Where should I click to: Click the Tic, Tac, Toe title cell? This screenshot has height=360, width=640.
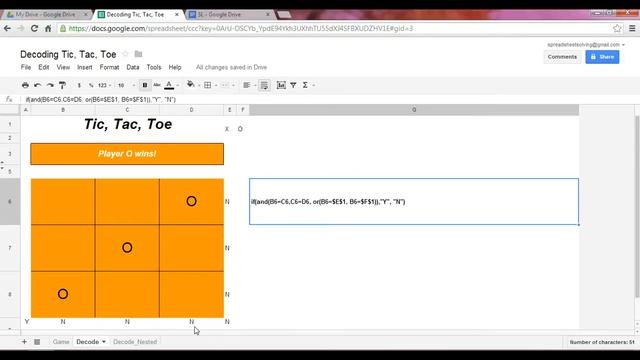[x=127, y=124]
